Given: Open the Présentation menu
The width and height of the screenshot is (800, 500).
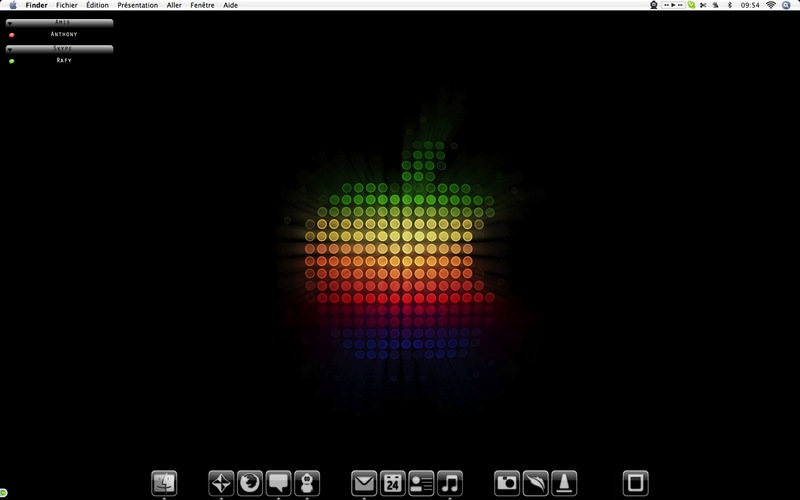Looking at the screenshot, I should pyautogui.click(x=138, y=5).
